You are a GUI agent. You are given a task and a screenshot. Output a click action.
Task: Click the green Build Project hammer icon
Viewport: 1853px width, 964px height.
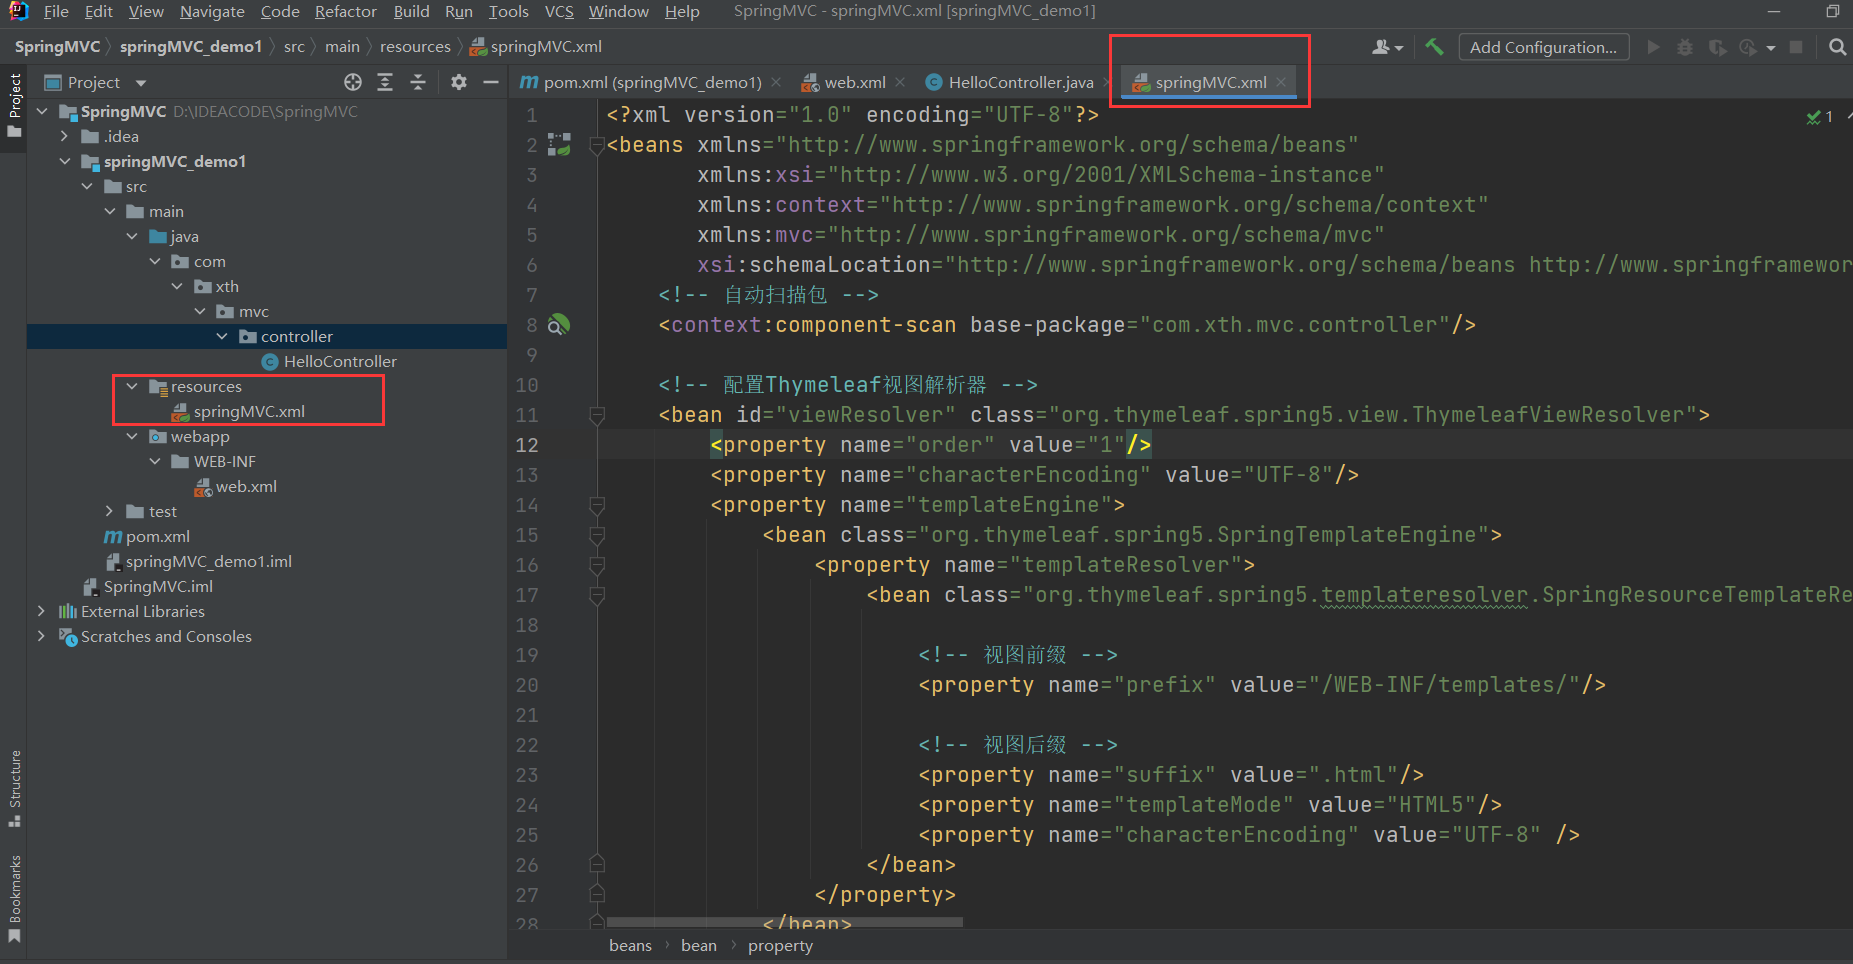click(x=1434, y=47)
